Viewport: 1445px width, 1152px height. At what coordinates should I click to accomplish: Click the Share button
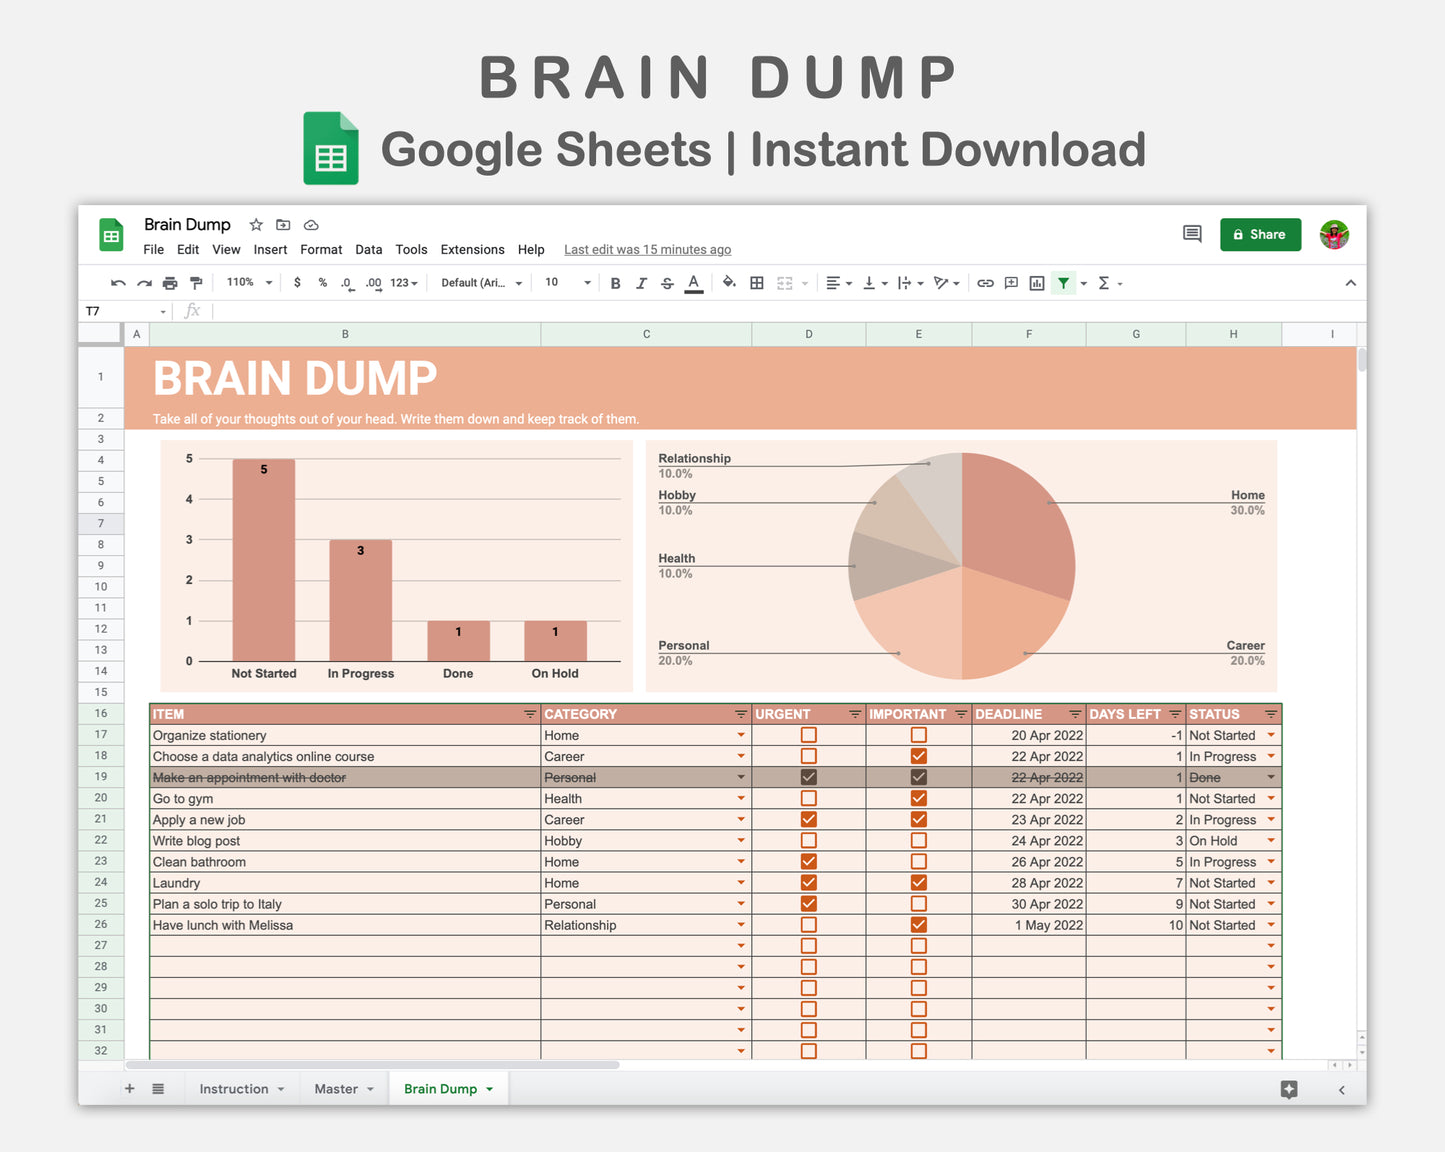pyautogui.click(x=1260, y=234)
